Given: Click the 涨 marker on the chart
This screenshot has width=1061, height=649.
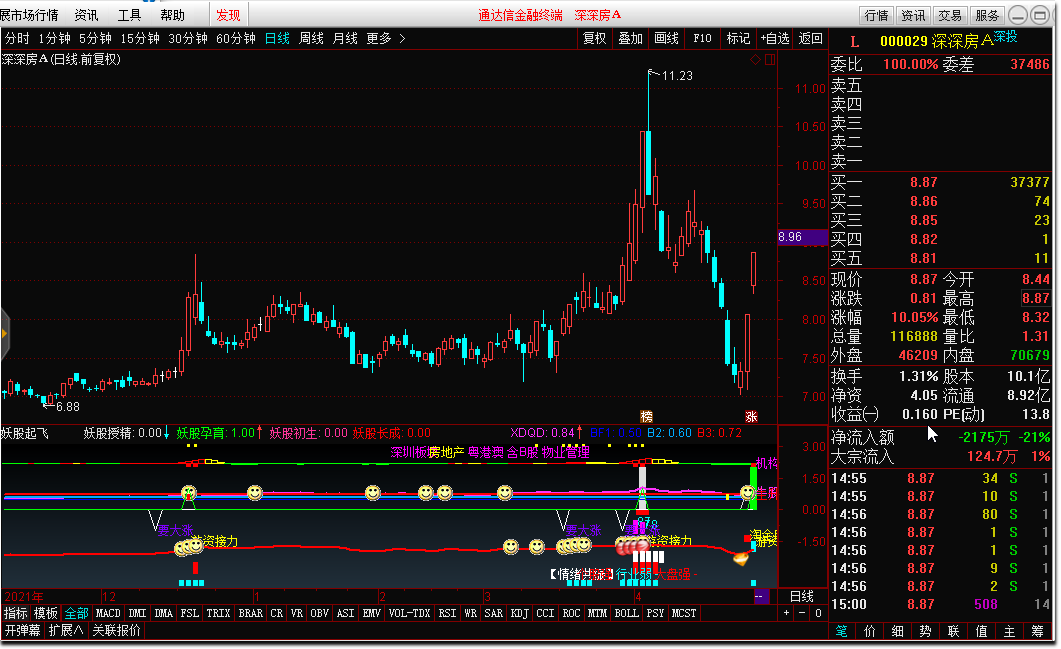Looking at the screenshot, I should [x=751, y=416].
